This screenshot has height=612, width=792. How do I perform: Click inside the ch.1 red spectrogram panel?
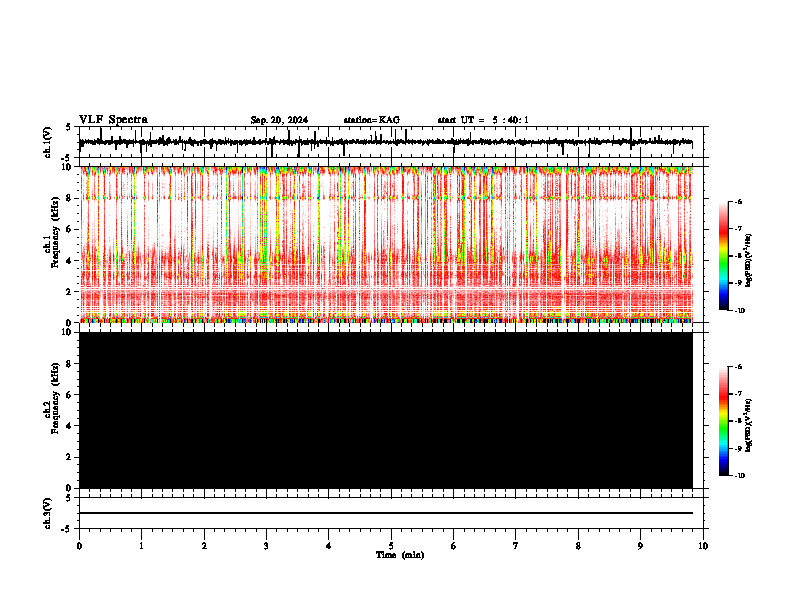point(385,244)
